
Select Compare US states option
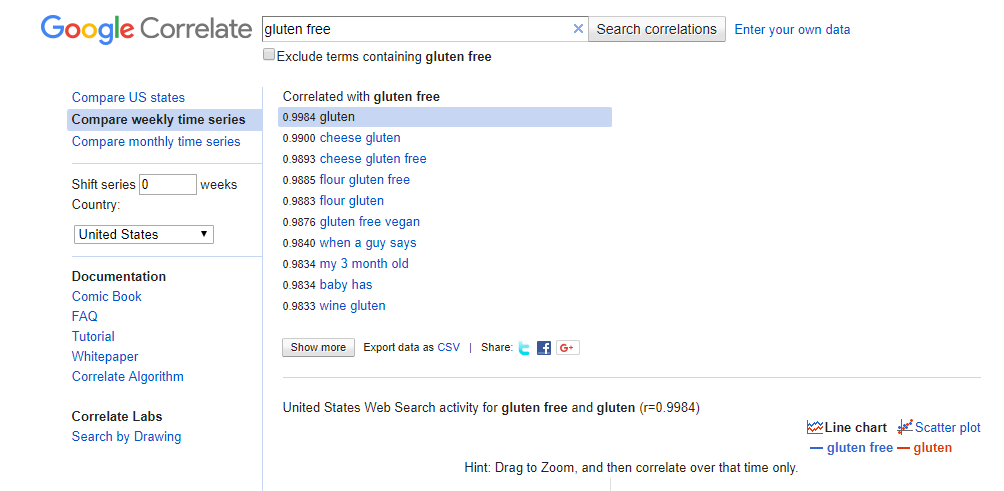128,97
